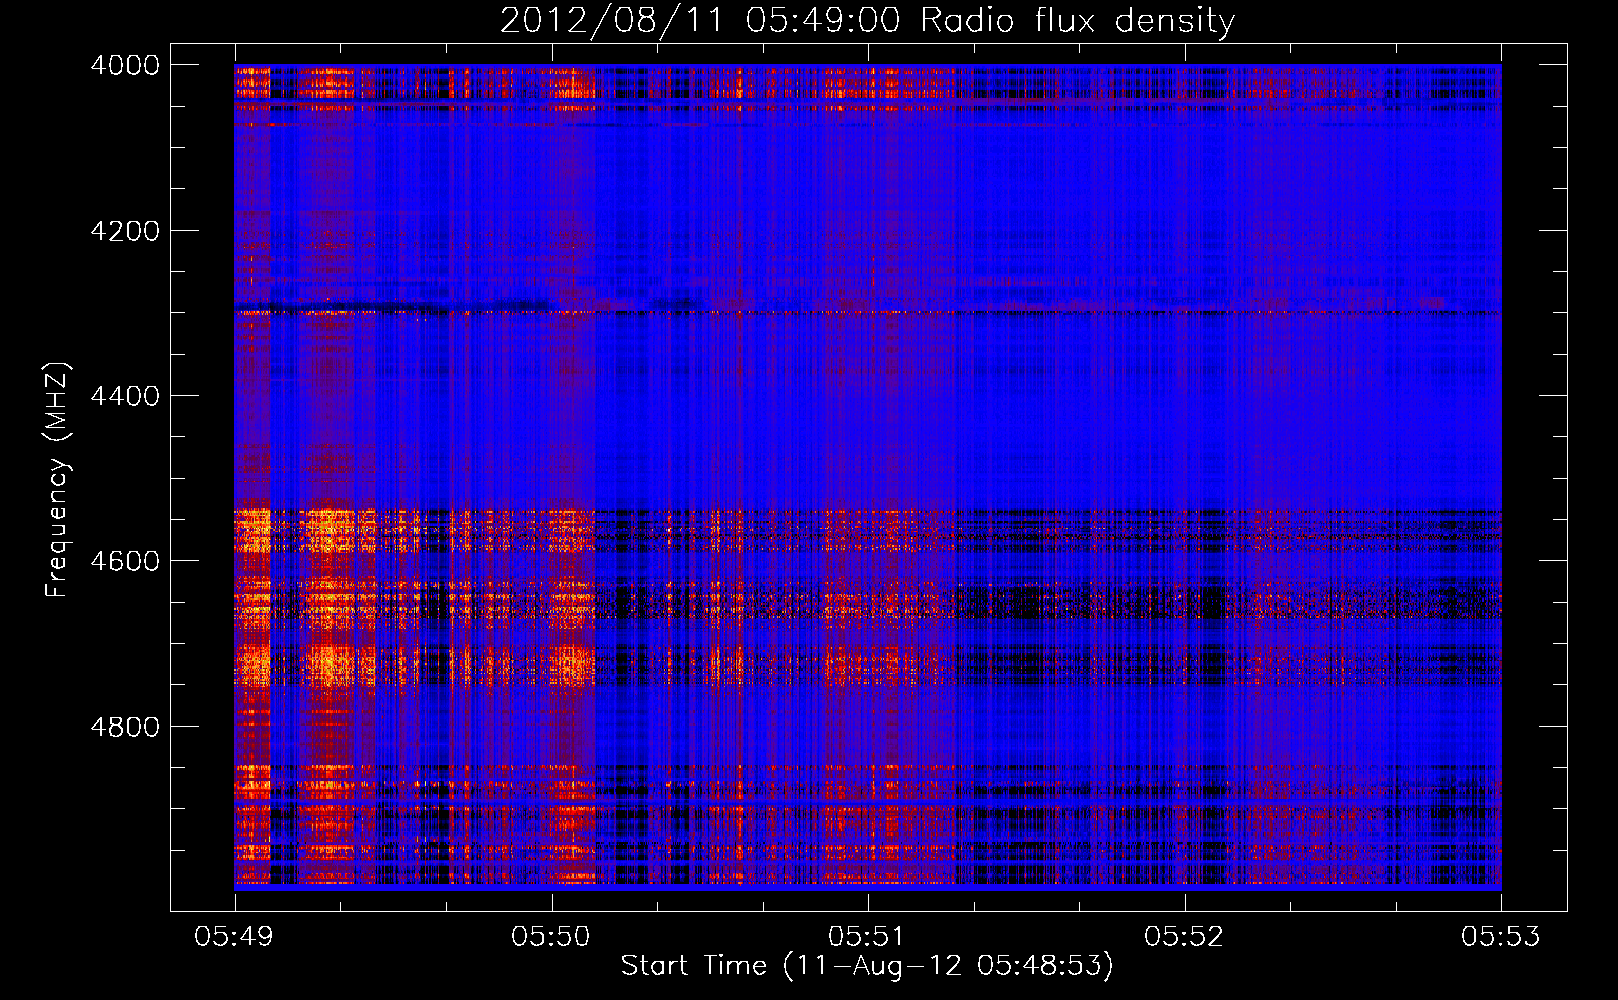Click the 'Start Time (11-Aug-12 05:48:53)' label

click(x=867, y=966)
